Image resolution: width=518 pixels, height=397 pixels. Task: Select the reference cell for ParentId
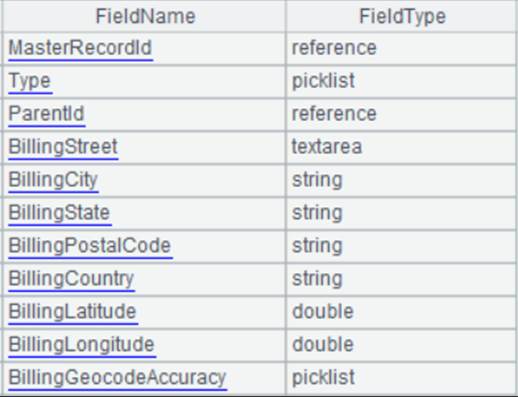pos(401,114)
